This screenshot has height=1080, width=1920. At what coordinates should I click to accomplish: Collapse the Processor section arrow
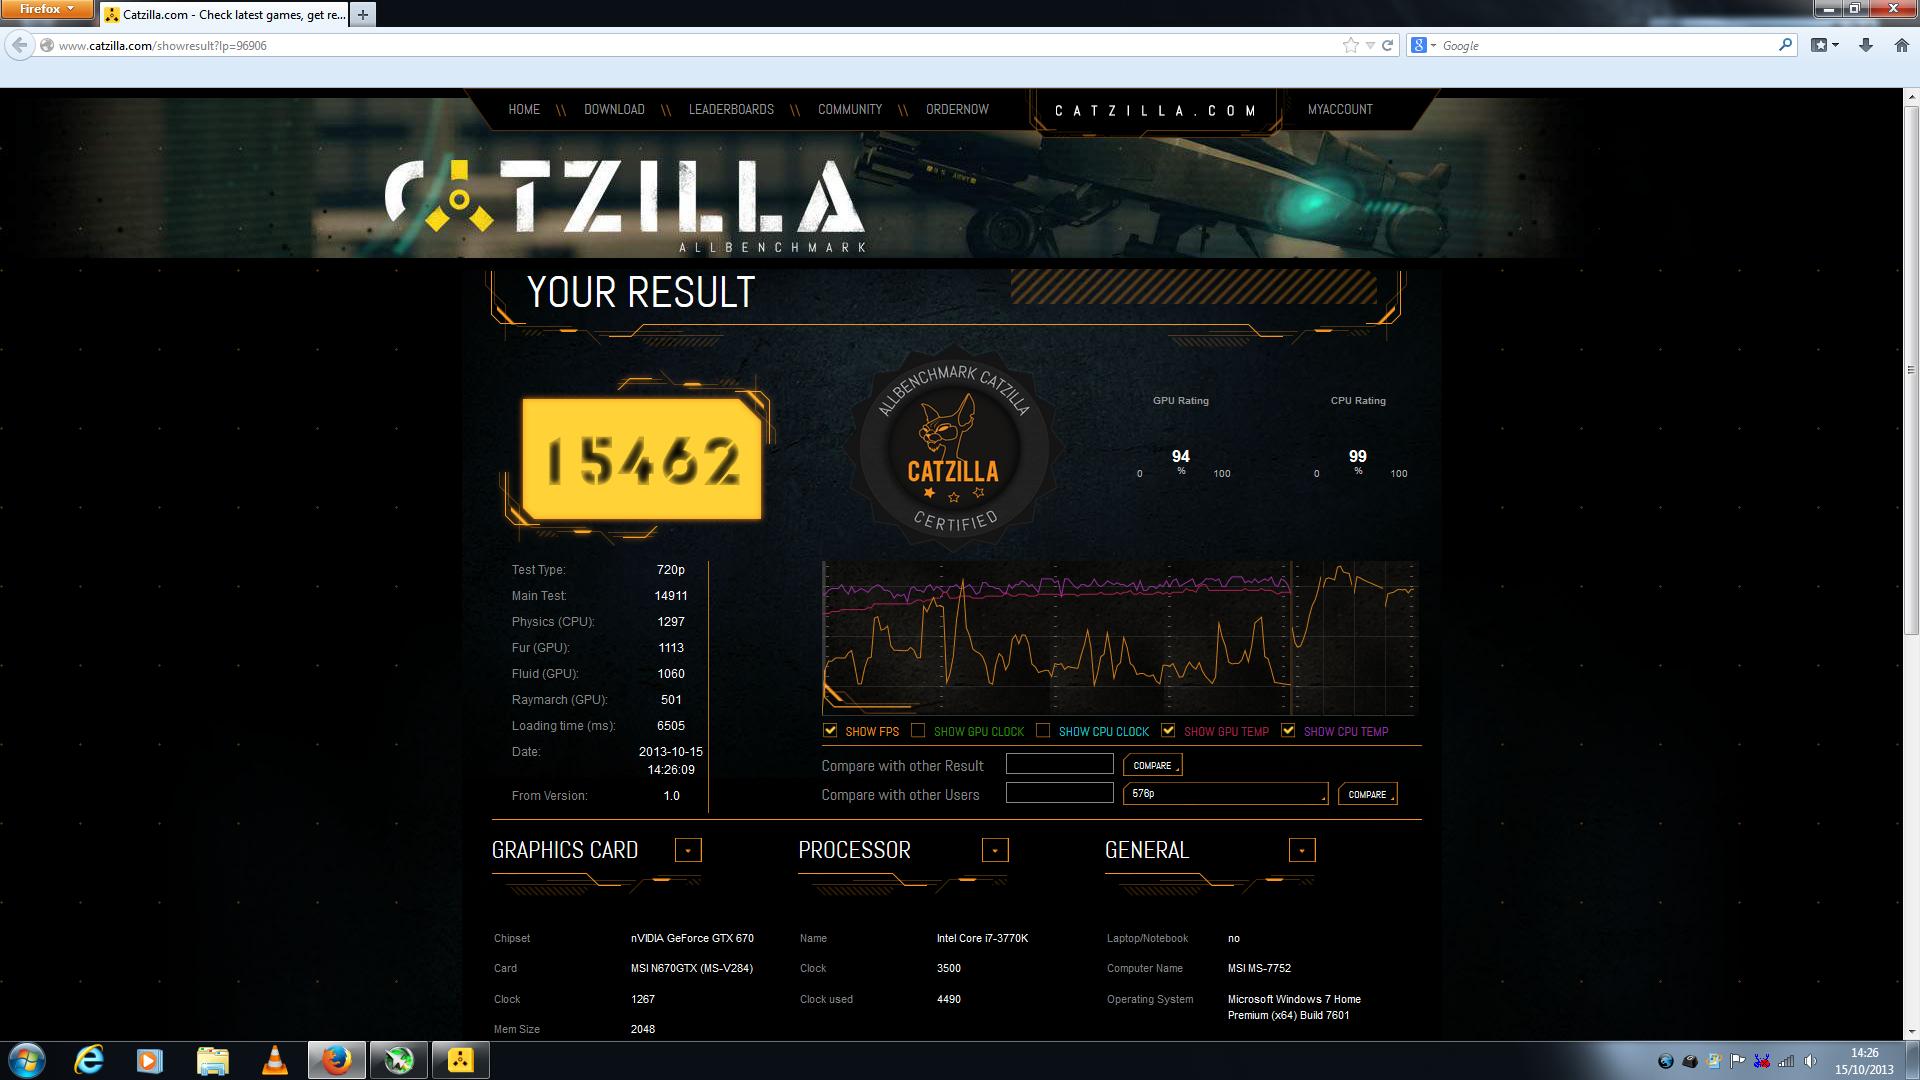[x=995, y=850]
